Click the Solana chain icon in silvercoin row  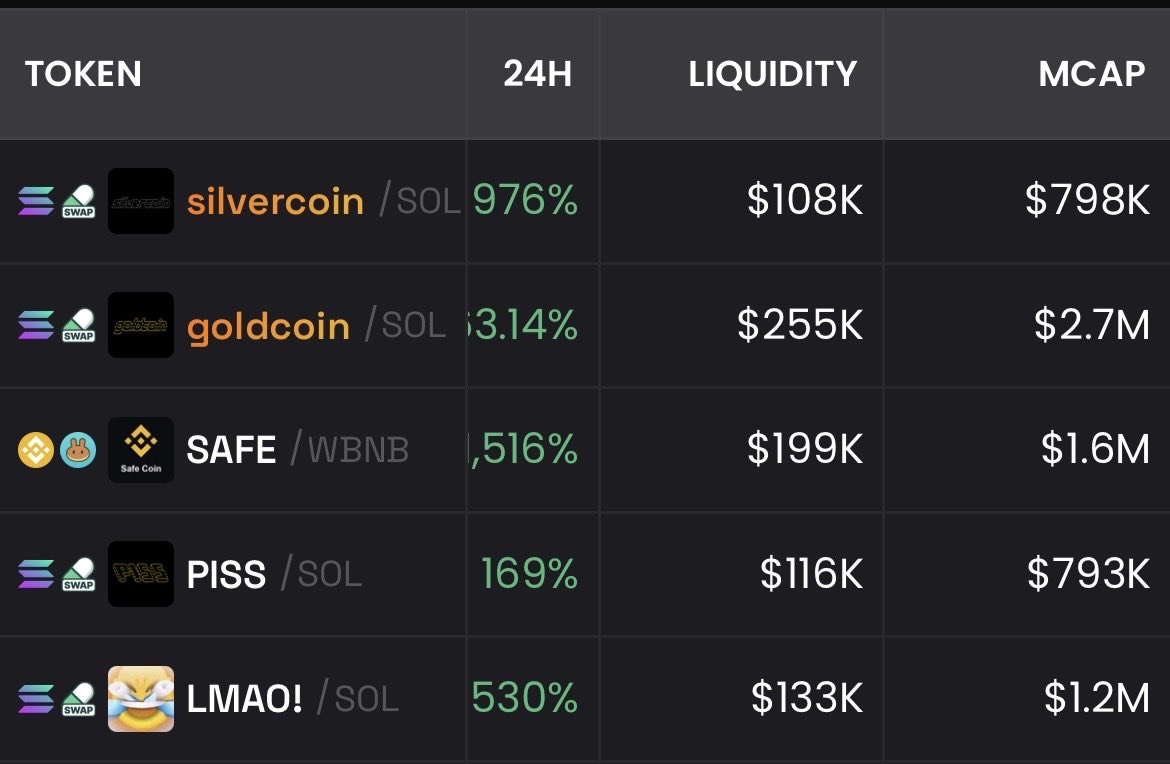[x=36, y=201]
